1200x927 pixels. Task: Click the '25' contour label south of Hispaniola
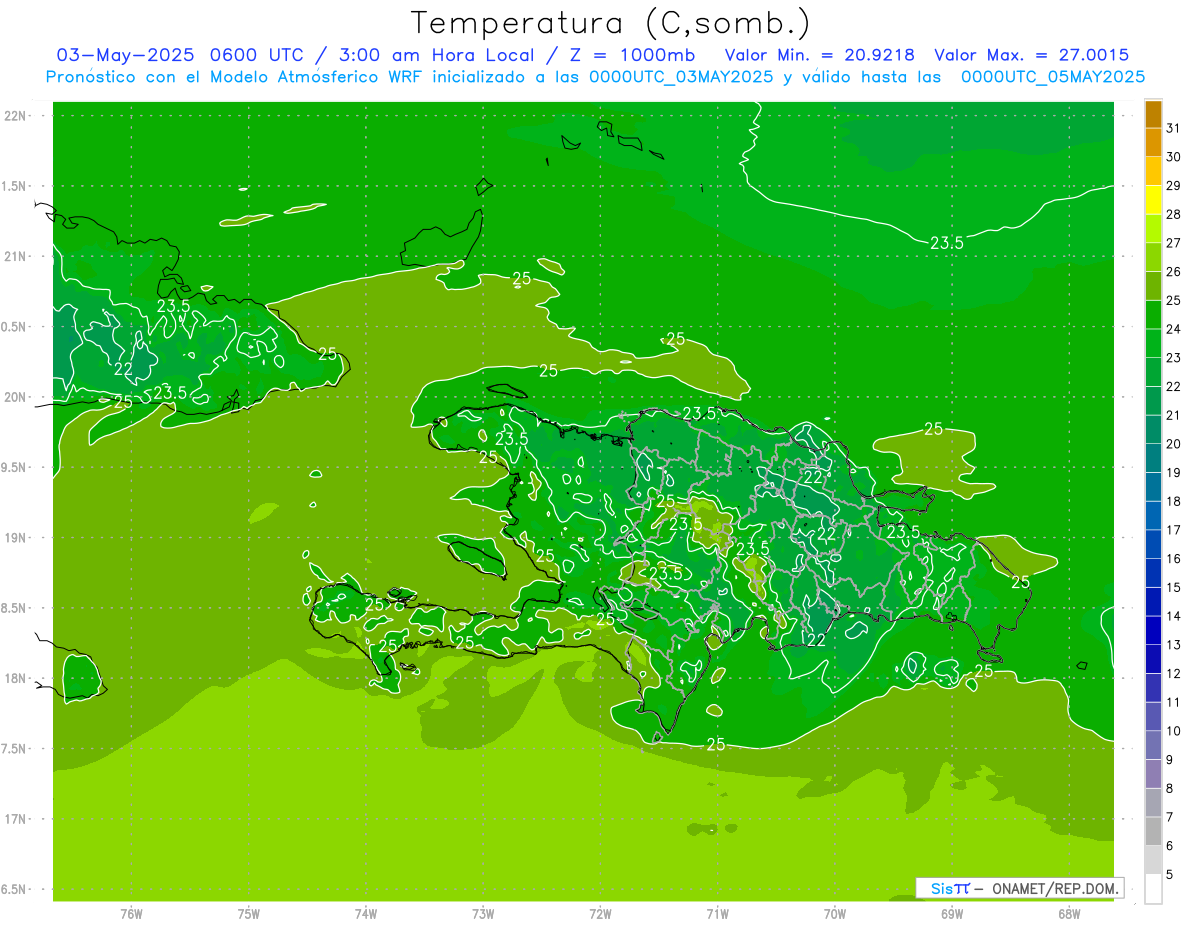coord(716,744)
